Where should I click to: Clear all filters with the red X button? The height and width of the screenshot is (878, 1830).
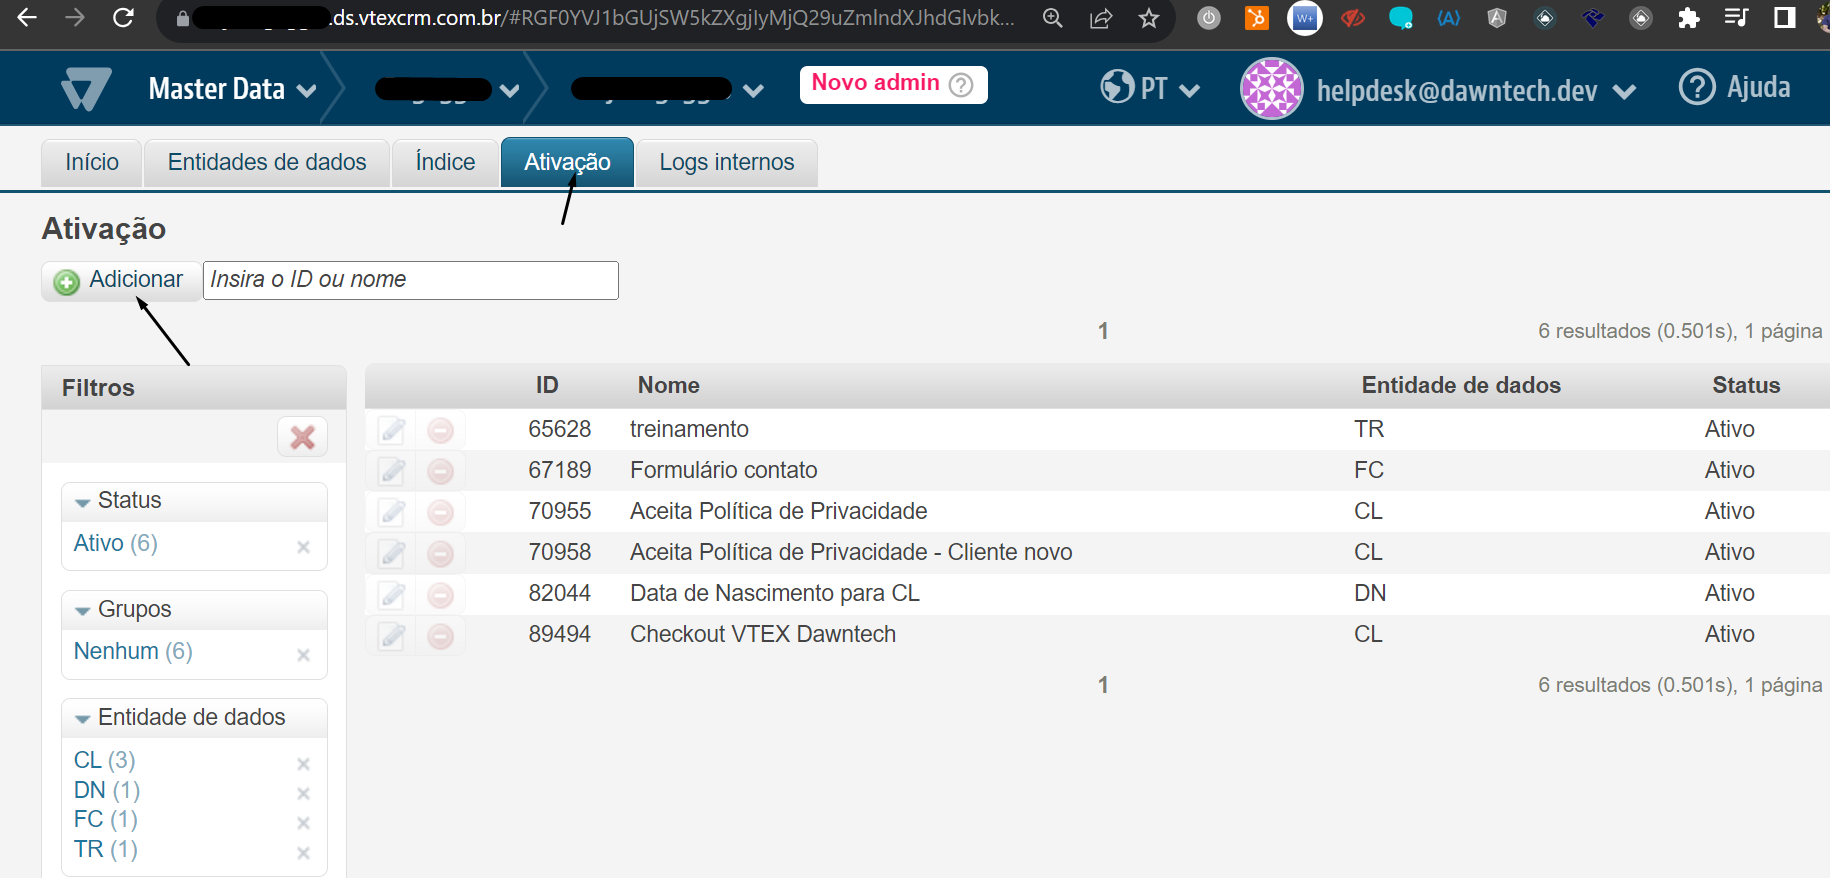tap(302, 437)
